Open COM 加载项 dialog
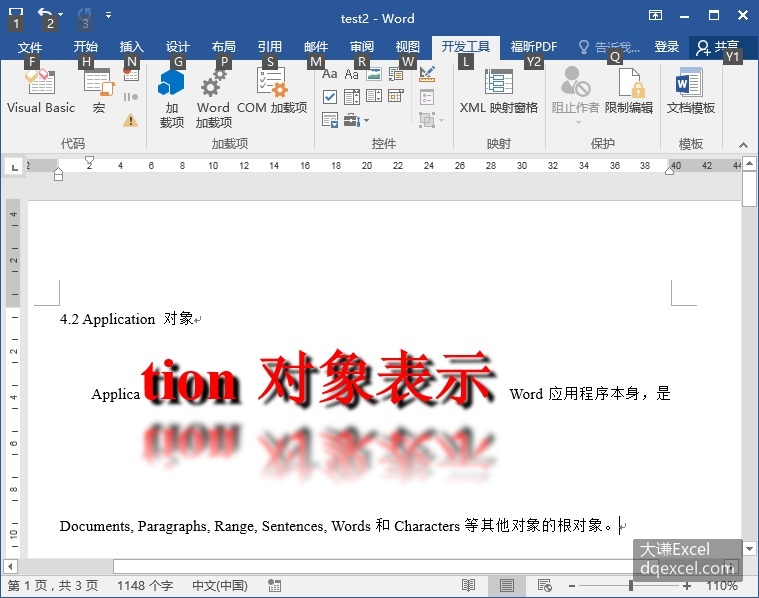This screenshot has height=598, width=759. (x=272, y=92)
